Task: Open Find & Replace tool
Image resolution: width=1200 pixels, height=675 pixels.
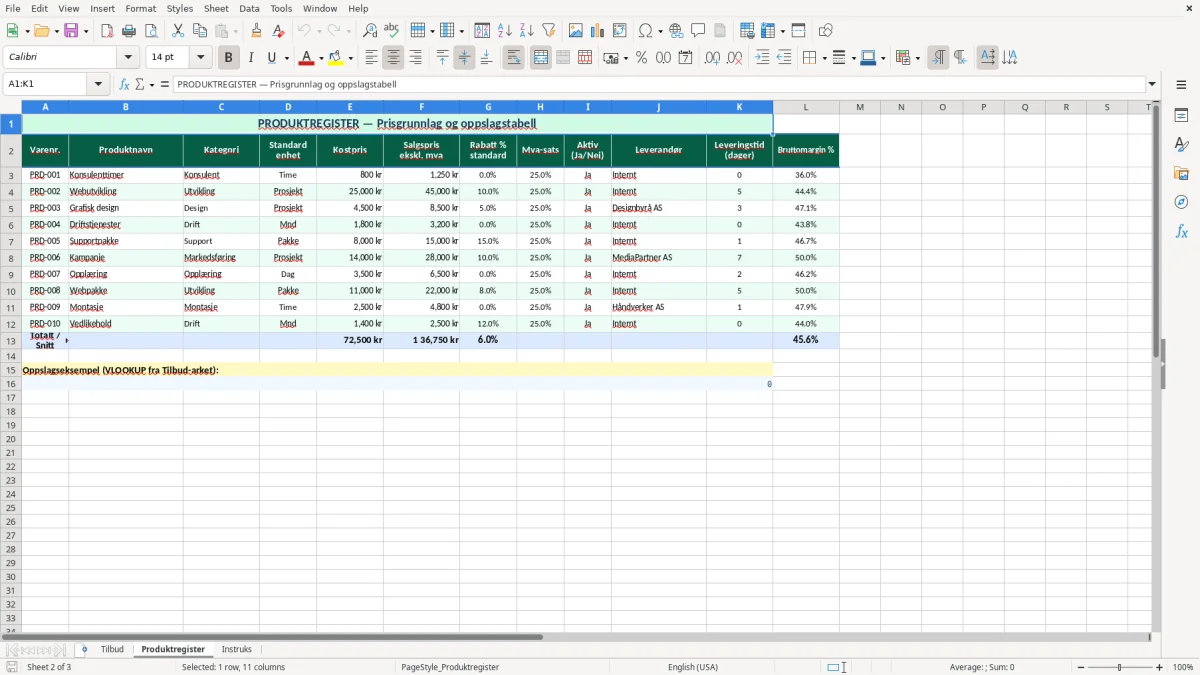Action: pyautogui.click(x=370, y=31)
